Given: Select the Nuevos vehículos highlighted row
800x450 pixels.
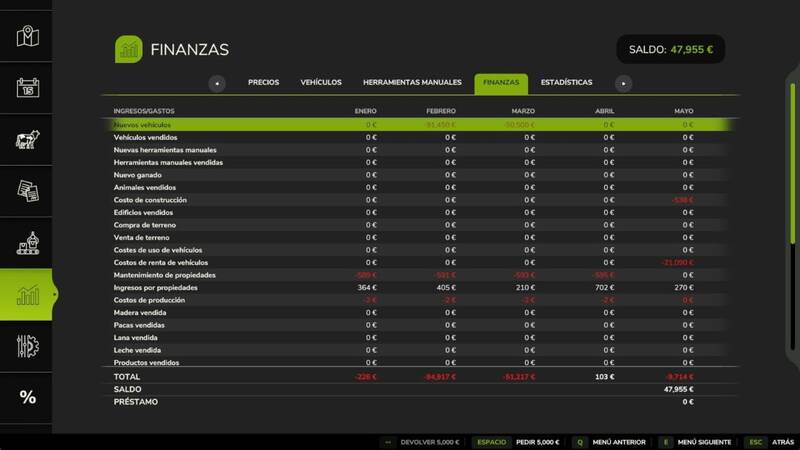Looking at the screenshot, I should 419,124.
